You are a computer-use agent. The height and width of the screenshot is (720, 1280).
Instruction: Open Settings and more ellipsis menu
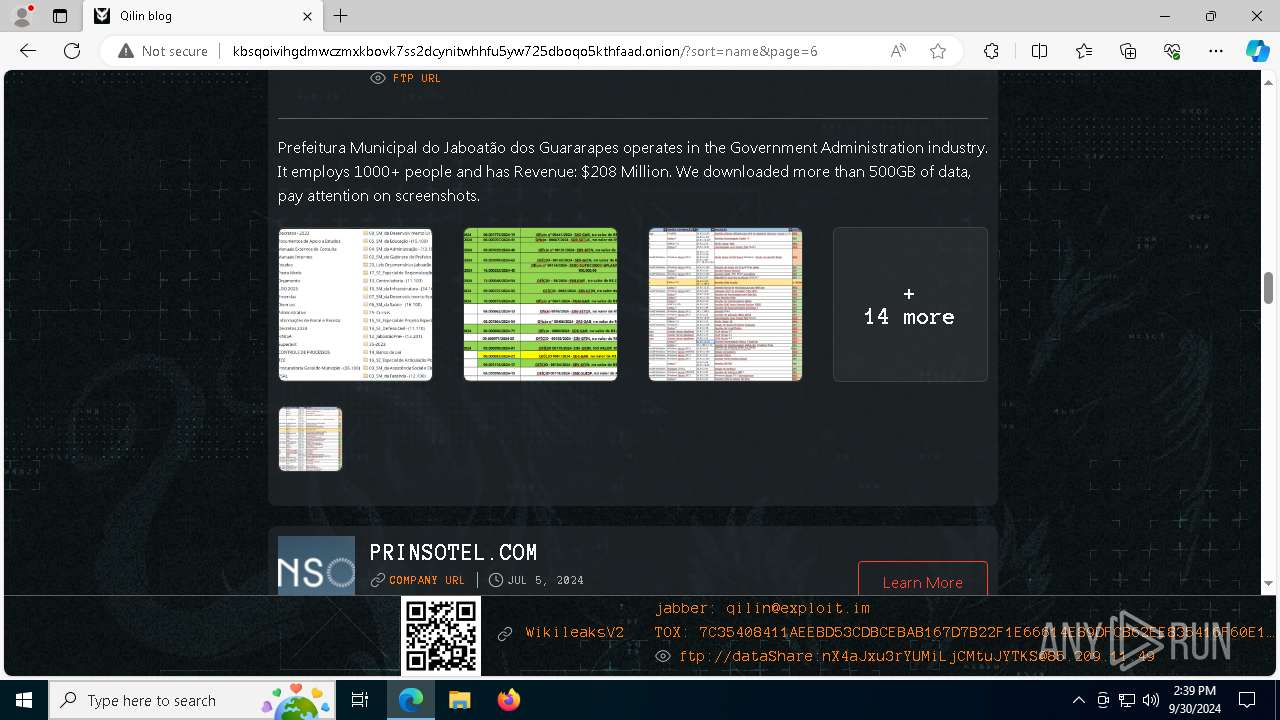(1216, 51)
